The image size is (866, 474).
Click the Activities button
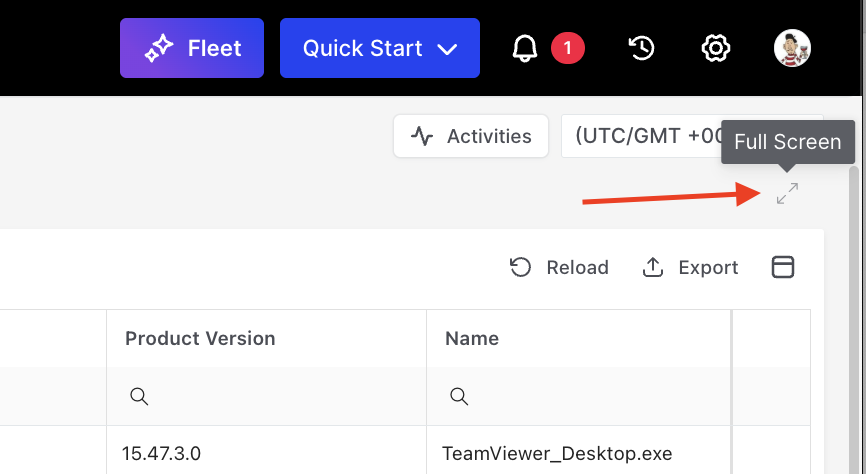[x=471, y=136]
